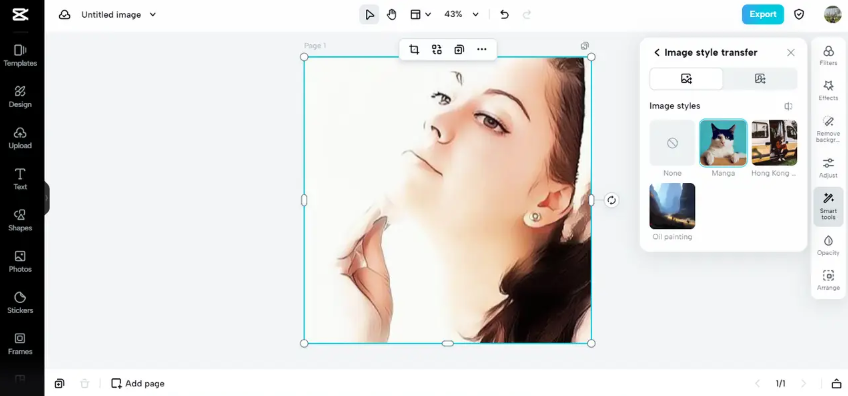The width and height of the screenshot is (848, 396).
Task: Click the page copy icon above canvas
Action: click(x=585, y=46)
